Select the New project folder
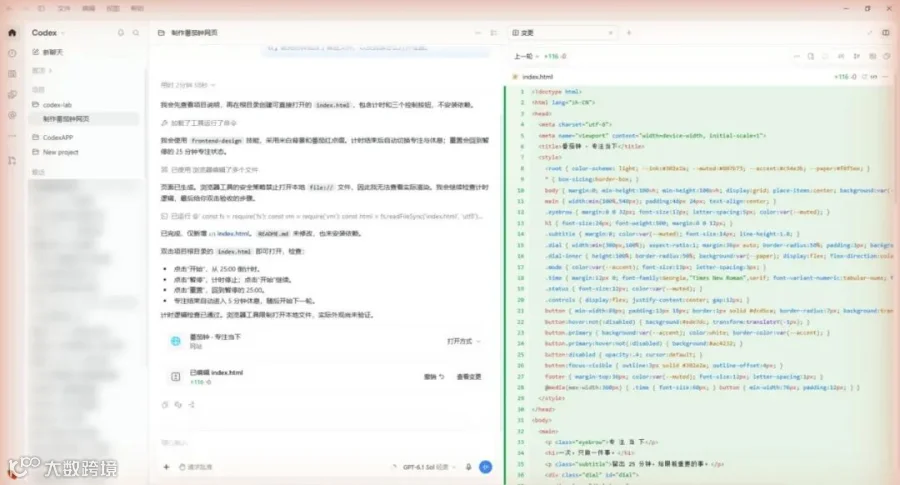Screen dimensions: 900x485 coord(55,152)
